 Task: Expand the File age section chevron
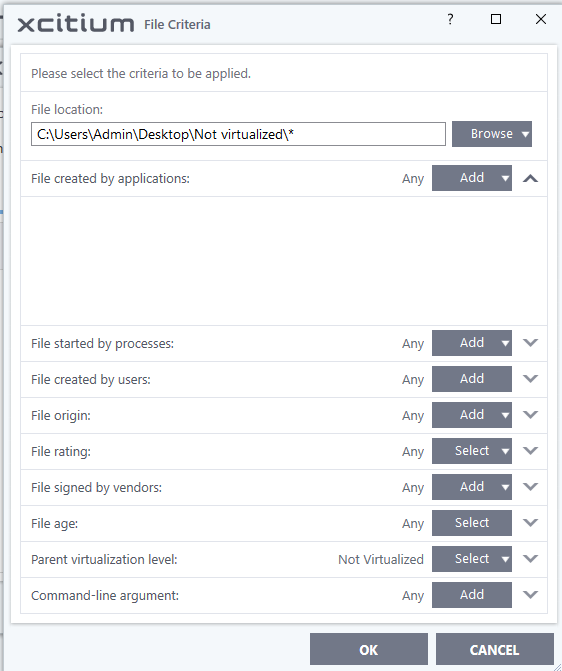530,523
